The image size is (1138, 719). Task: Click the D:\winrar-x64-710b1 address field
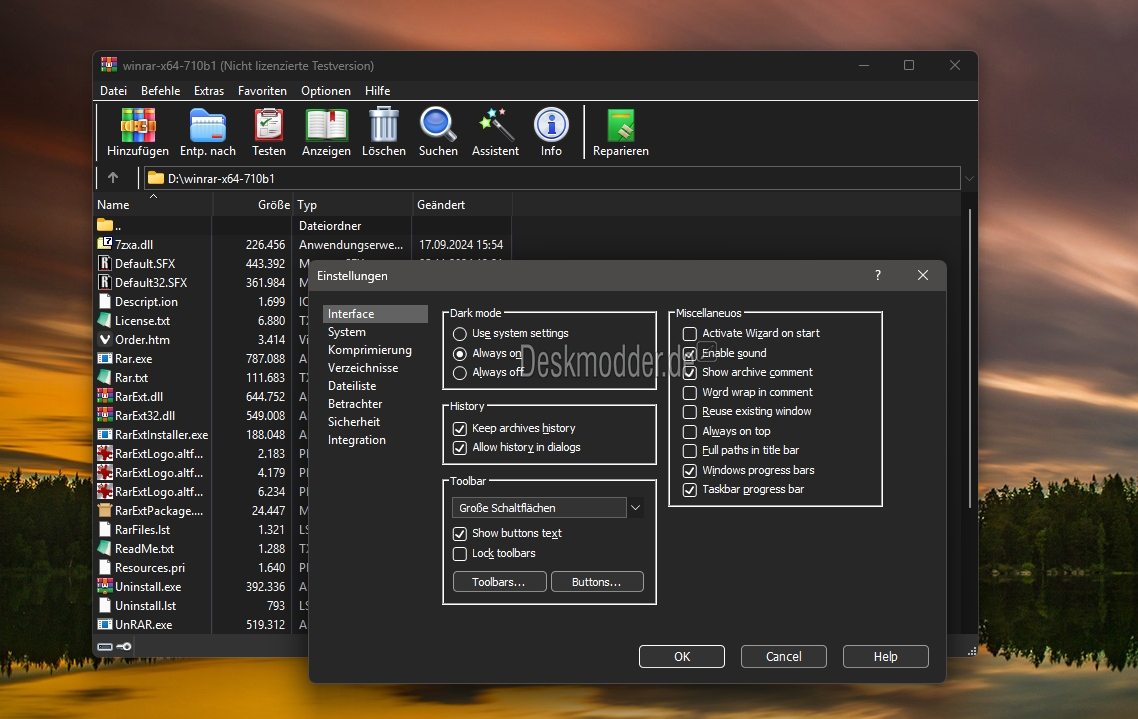(552, 178)
